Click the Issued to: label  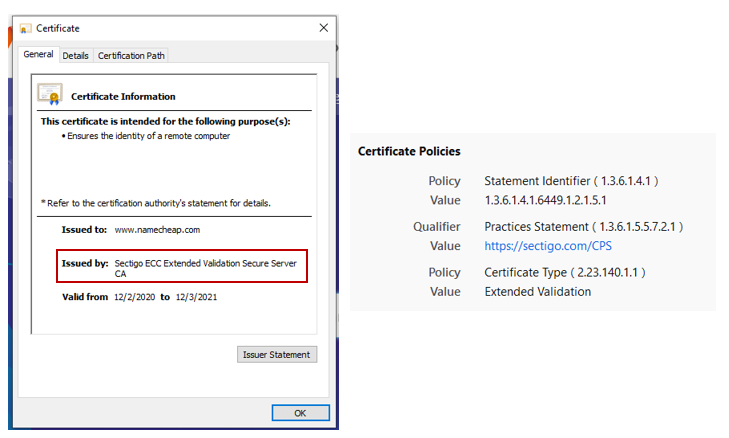(84, 230)
